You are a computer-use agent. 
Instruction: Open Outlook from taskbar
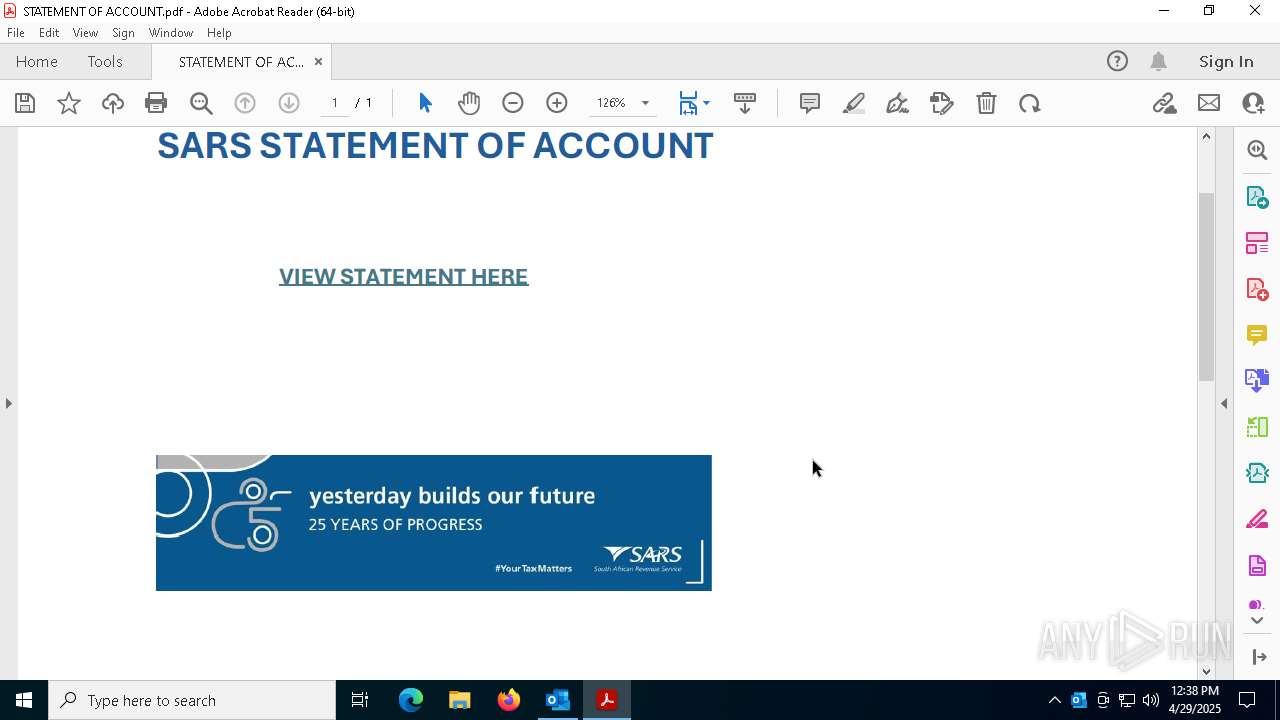click(557, 700)
